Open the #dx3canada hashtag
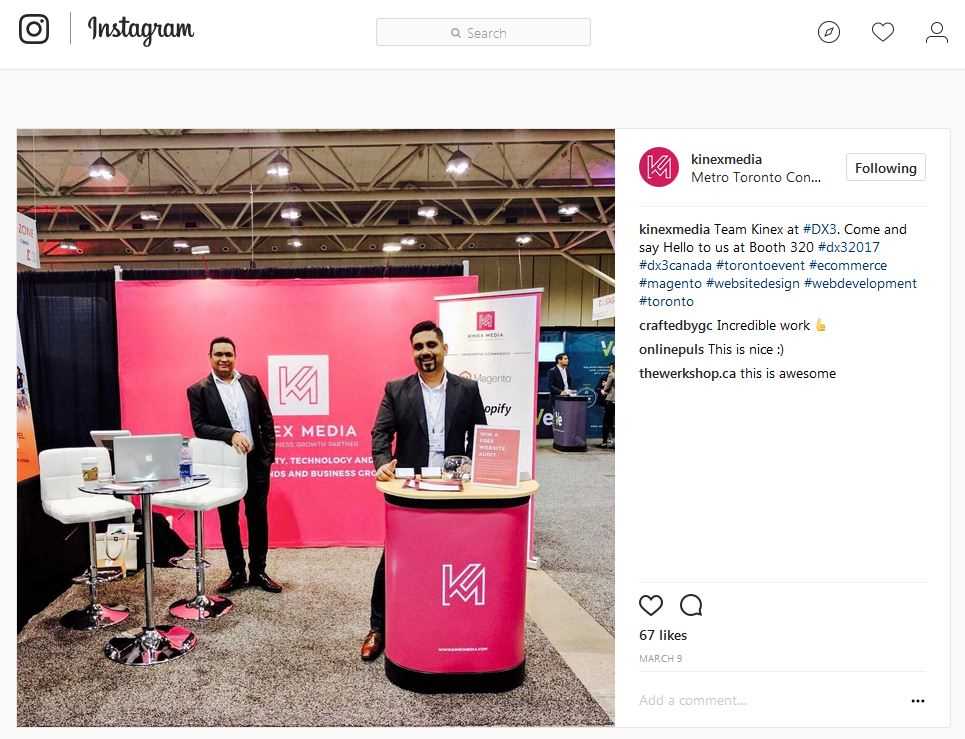This screenshot has width=965, height=739. point(675,265)
